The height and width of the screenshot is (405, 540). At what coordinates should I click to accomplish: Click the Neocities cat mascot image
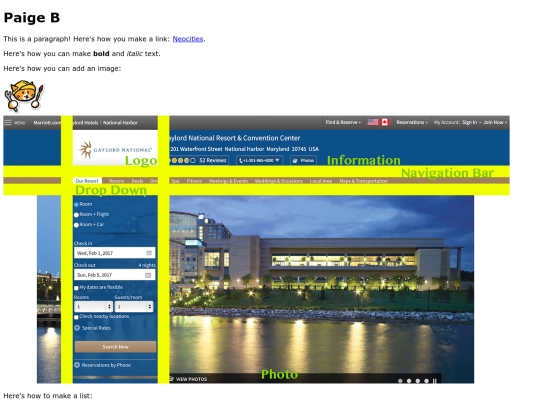pos(24,96)
